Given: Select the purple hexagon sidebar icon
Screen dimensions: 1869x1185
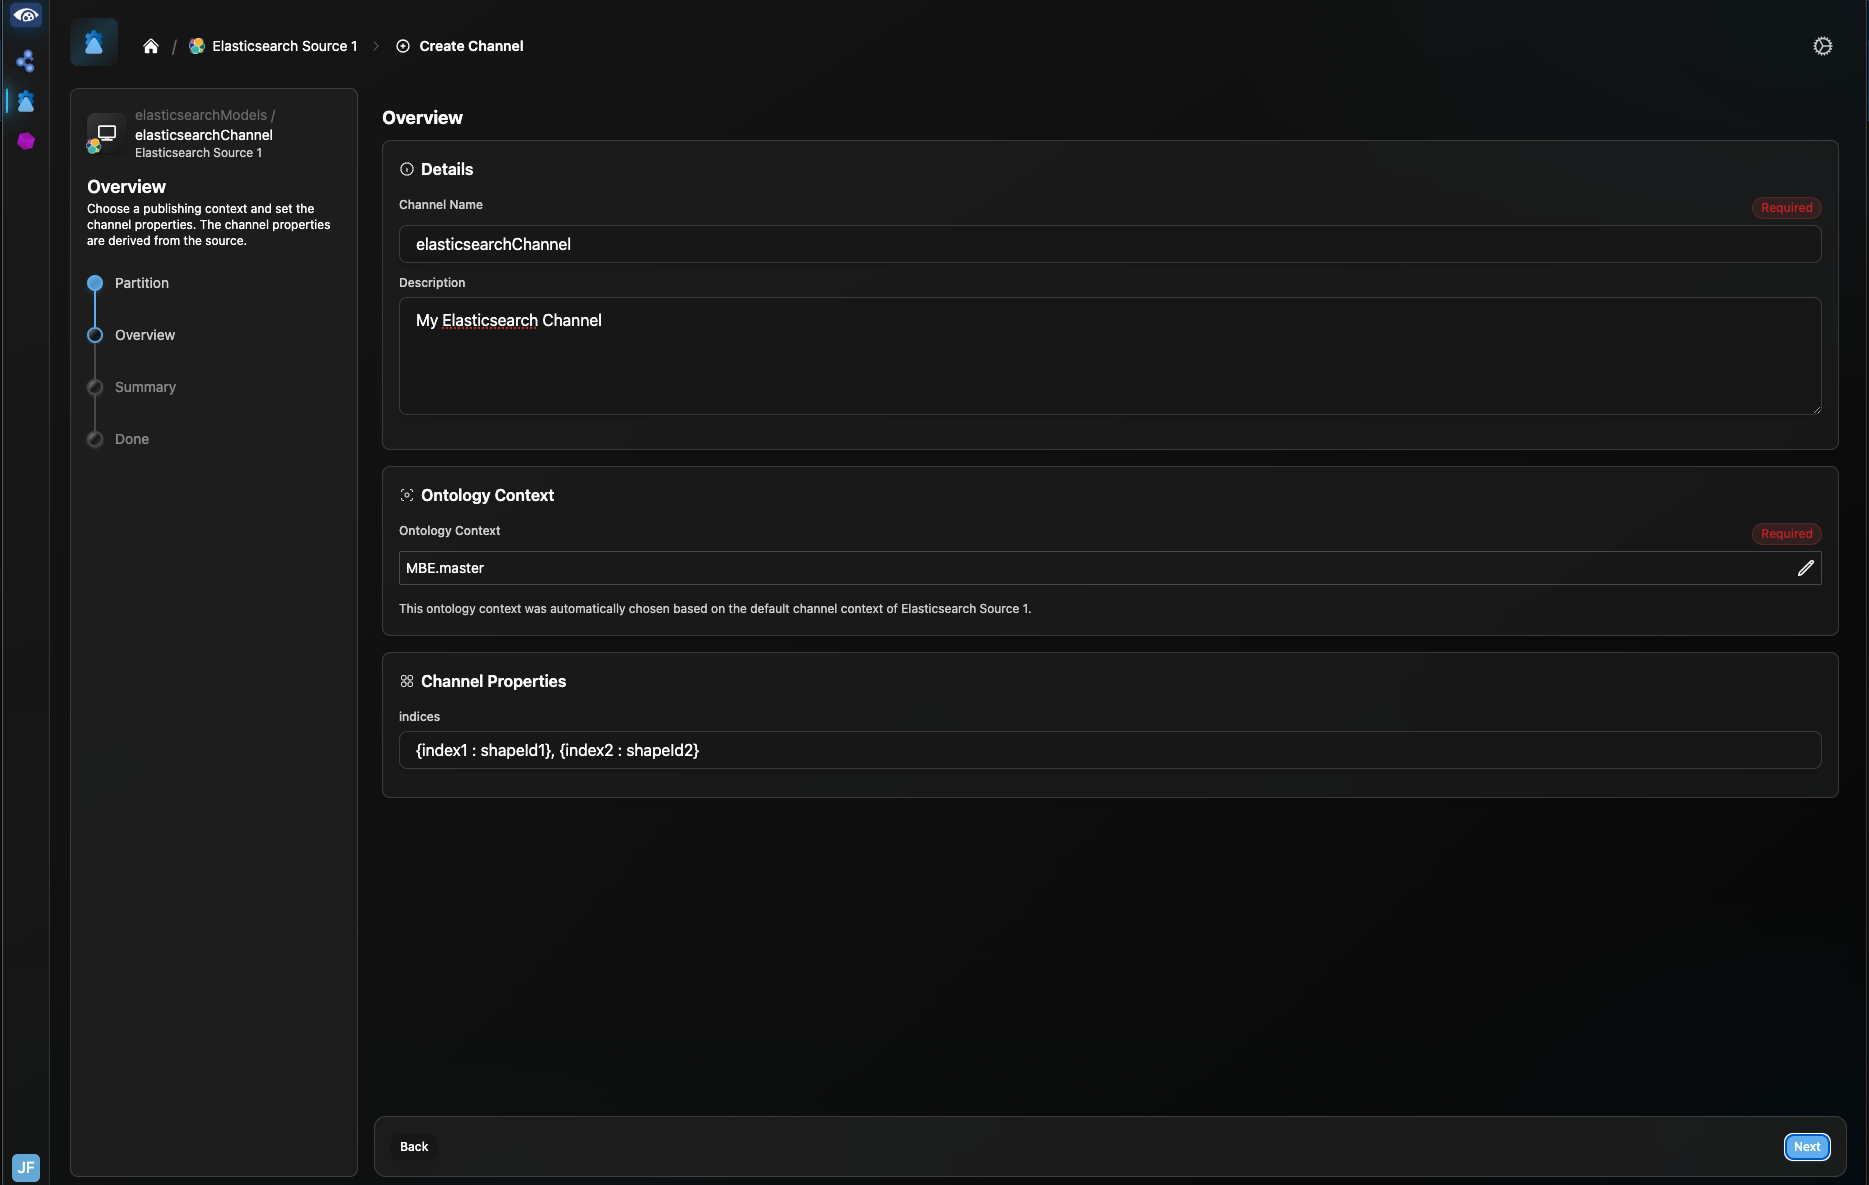Looking at the screenshot, I should tap(26, 141).
